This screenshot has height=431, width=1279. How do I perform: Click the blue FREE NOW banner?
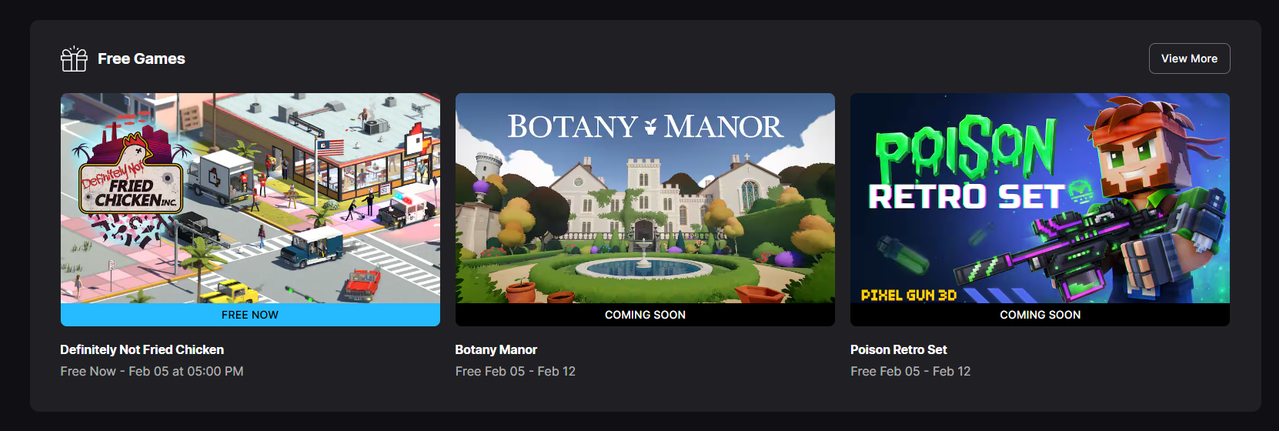250,314
